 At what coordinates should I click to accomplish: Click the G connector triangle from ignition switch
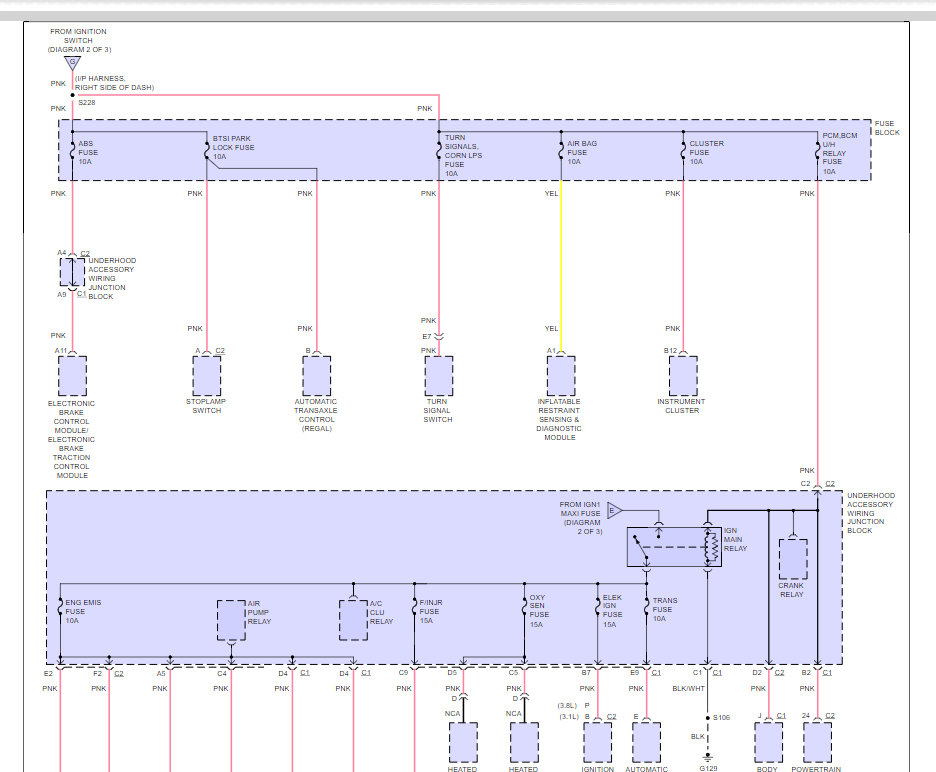click(72, 64)
